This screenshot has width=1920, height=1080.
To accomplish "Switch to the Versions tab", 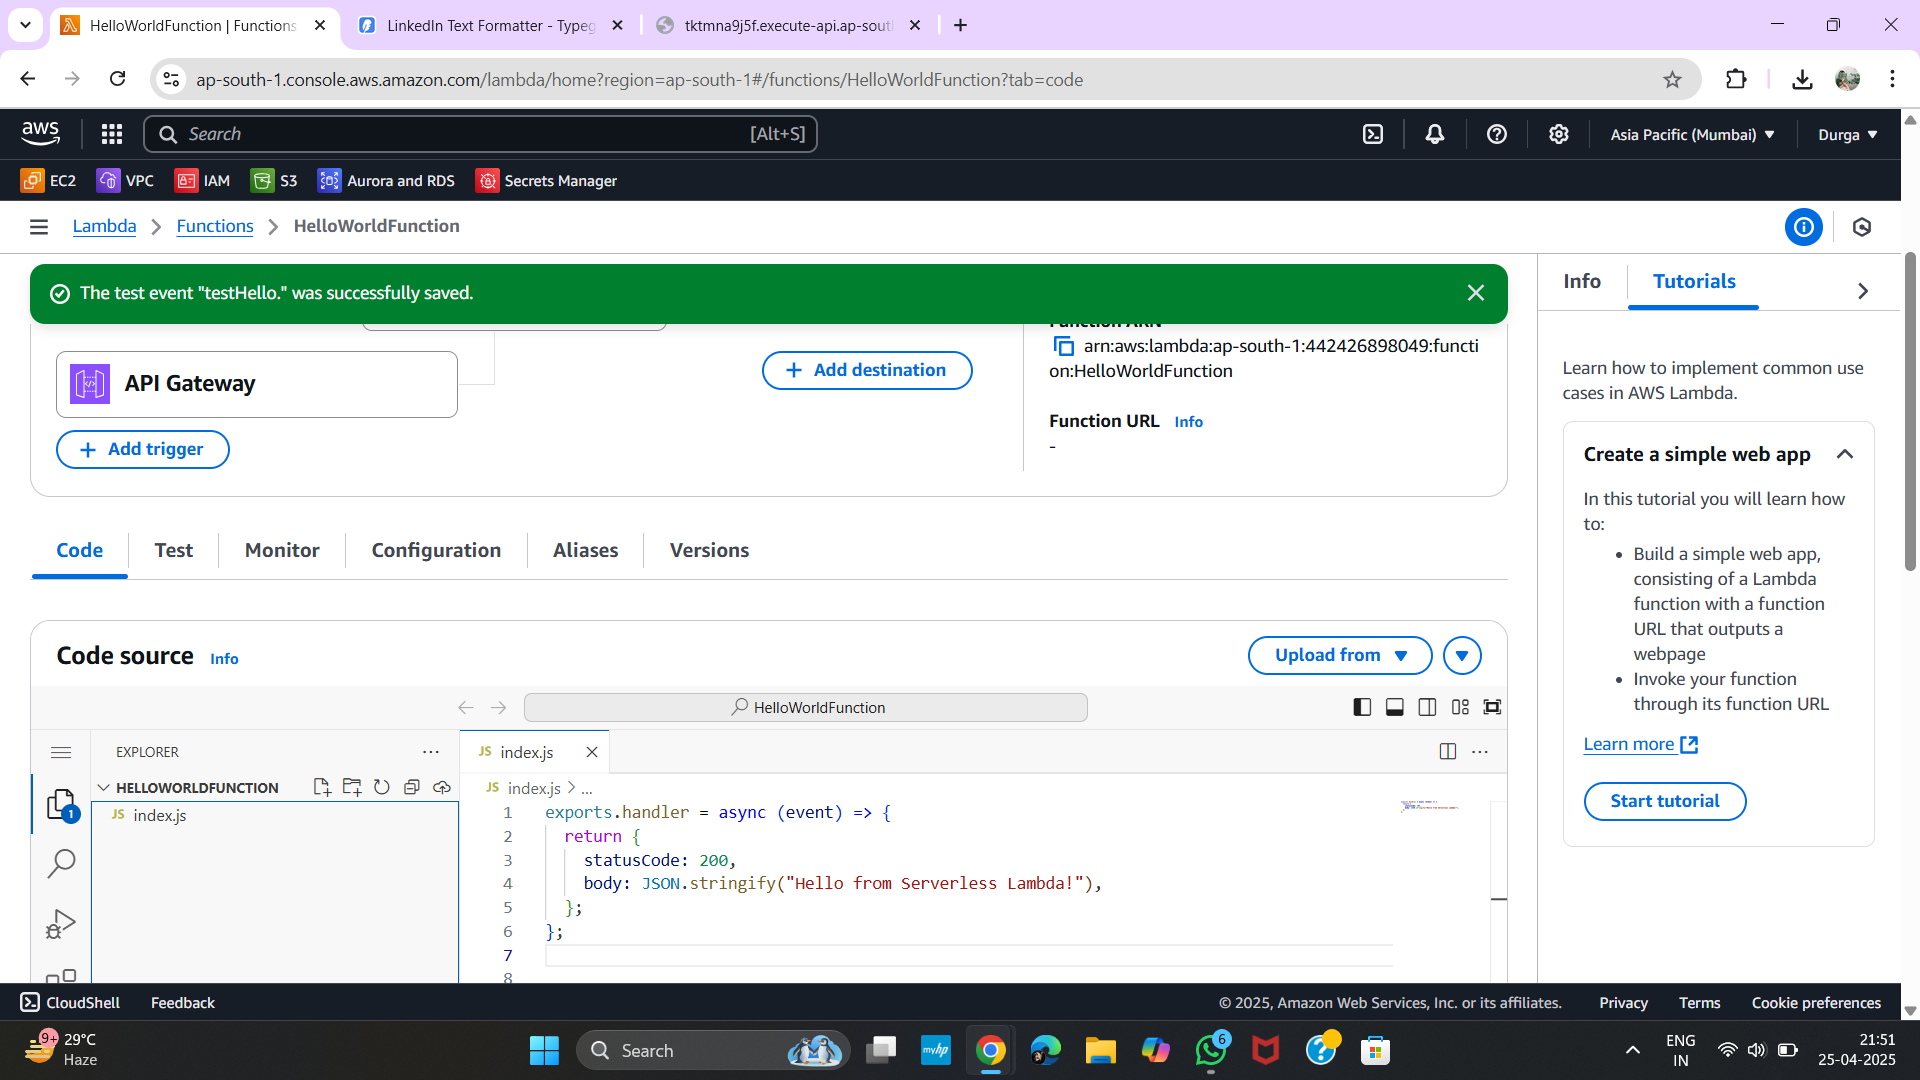I will point(709,551).
